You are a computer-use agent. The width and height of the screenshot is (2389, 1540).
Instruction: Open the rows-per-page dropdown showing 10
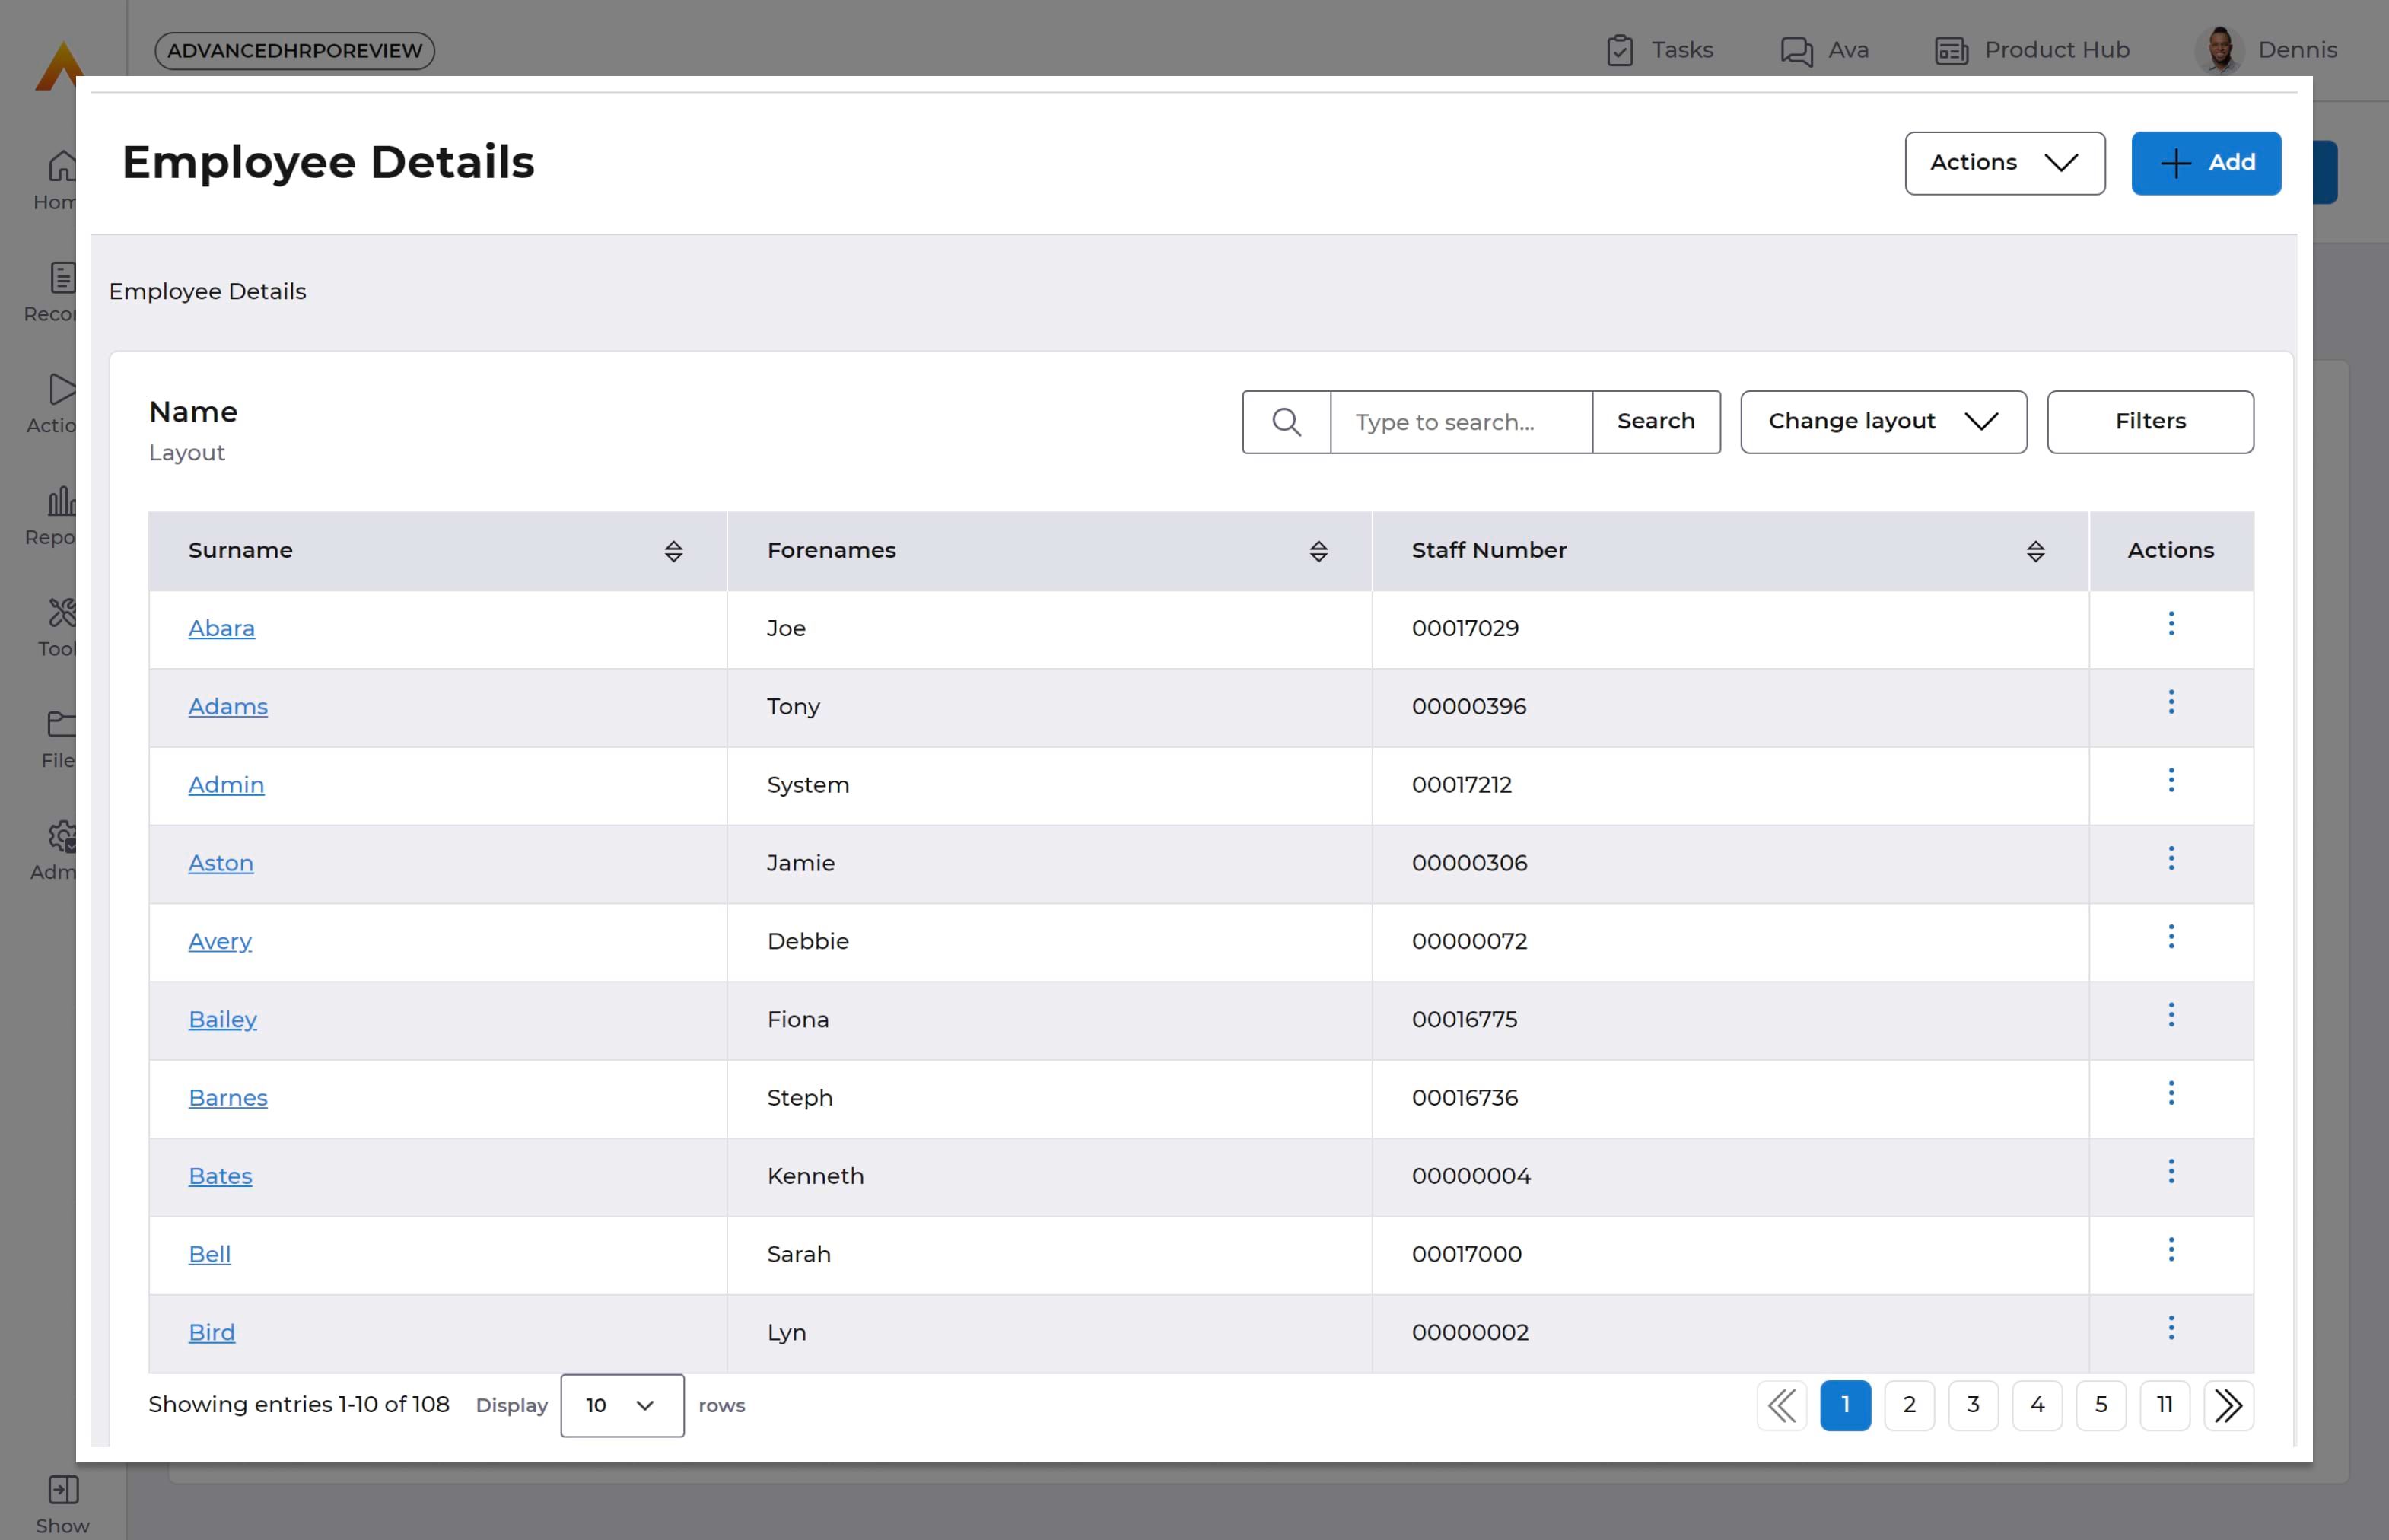coord(622,1406)
